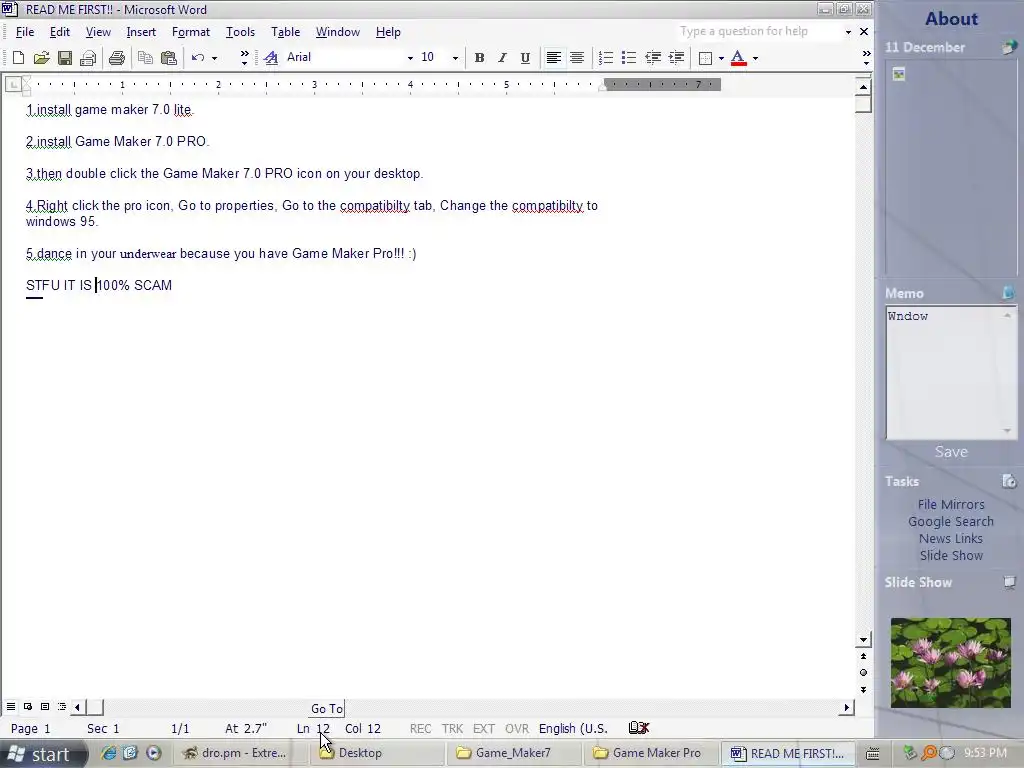Switch to Game Maker Pro taskbar window
Screen dimensions: 1024x768
(648, 753)
